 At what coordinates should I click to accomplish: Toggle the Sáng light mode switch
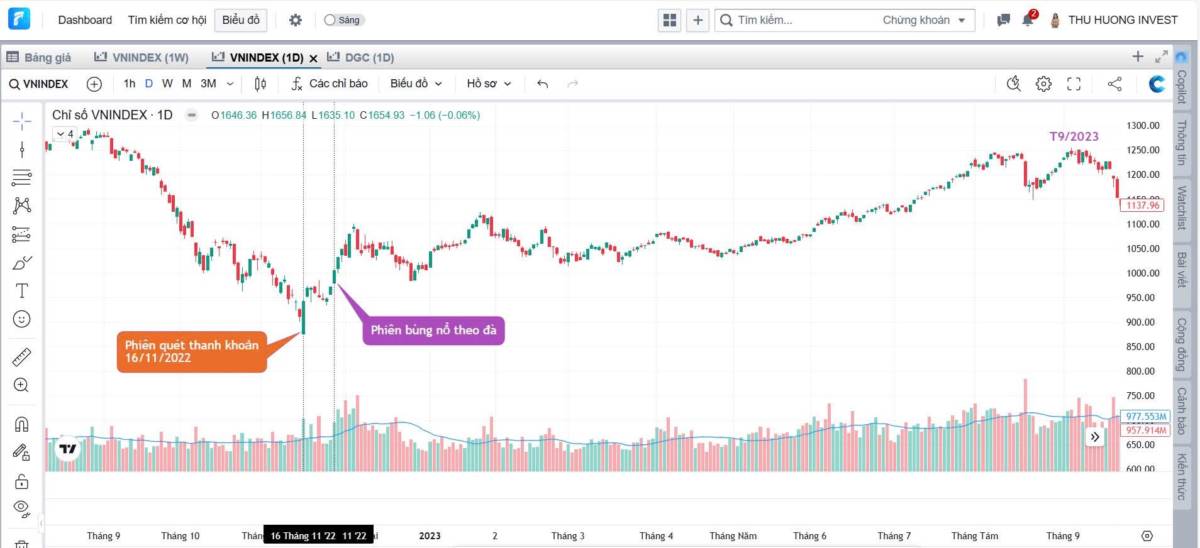(344, 20)
